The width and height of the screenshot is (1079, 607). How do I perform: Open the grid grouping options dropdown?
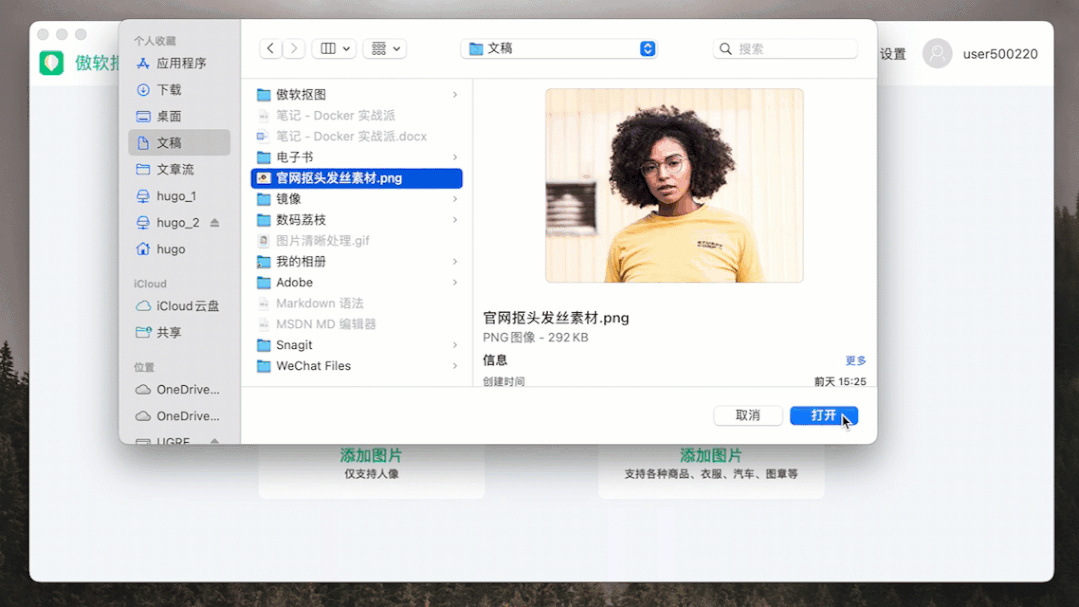(x=385, y=48)
